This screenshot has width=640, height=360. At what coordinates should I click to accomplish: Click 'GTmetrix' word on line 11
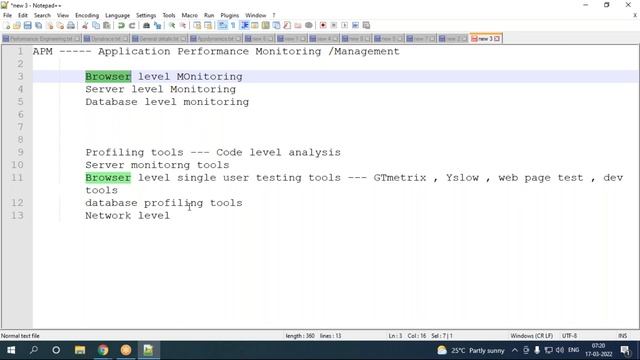coord(400,178)
